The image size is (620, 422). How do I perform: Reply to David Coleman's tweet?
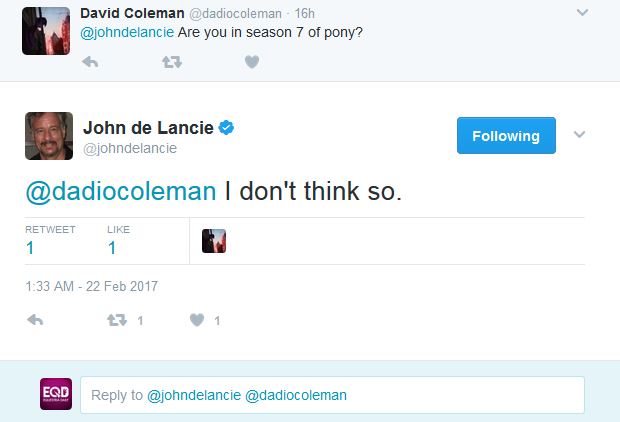point(90,62)
